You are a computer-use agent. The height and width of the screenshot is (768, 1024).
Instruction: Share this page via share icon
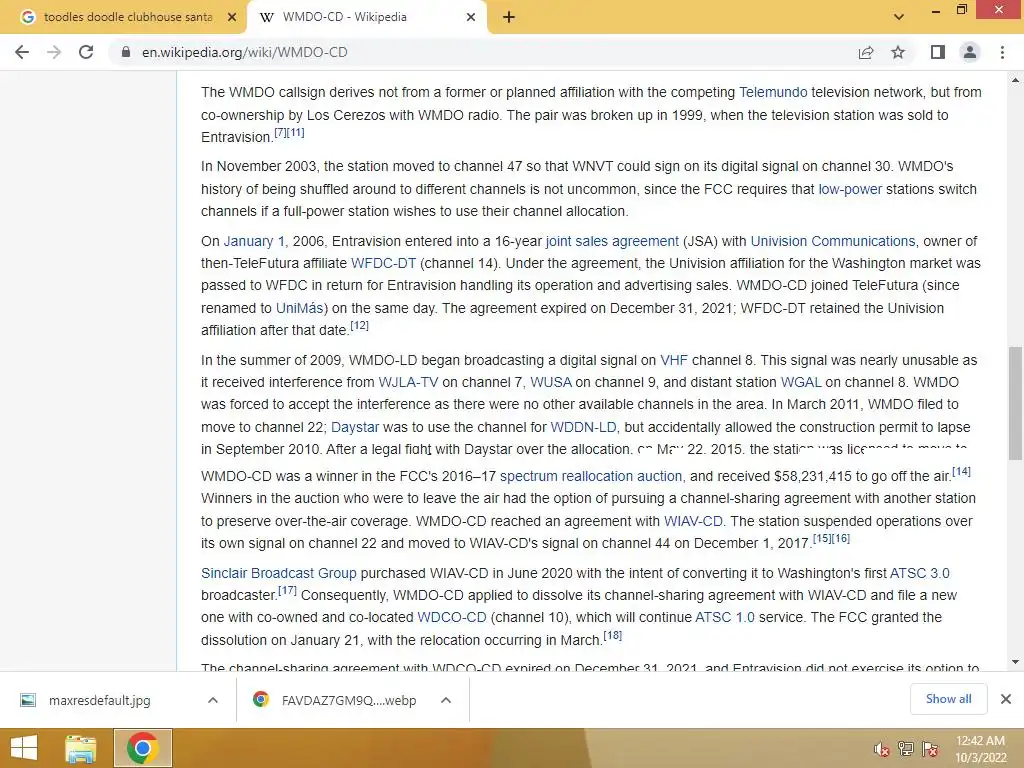866,52
